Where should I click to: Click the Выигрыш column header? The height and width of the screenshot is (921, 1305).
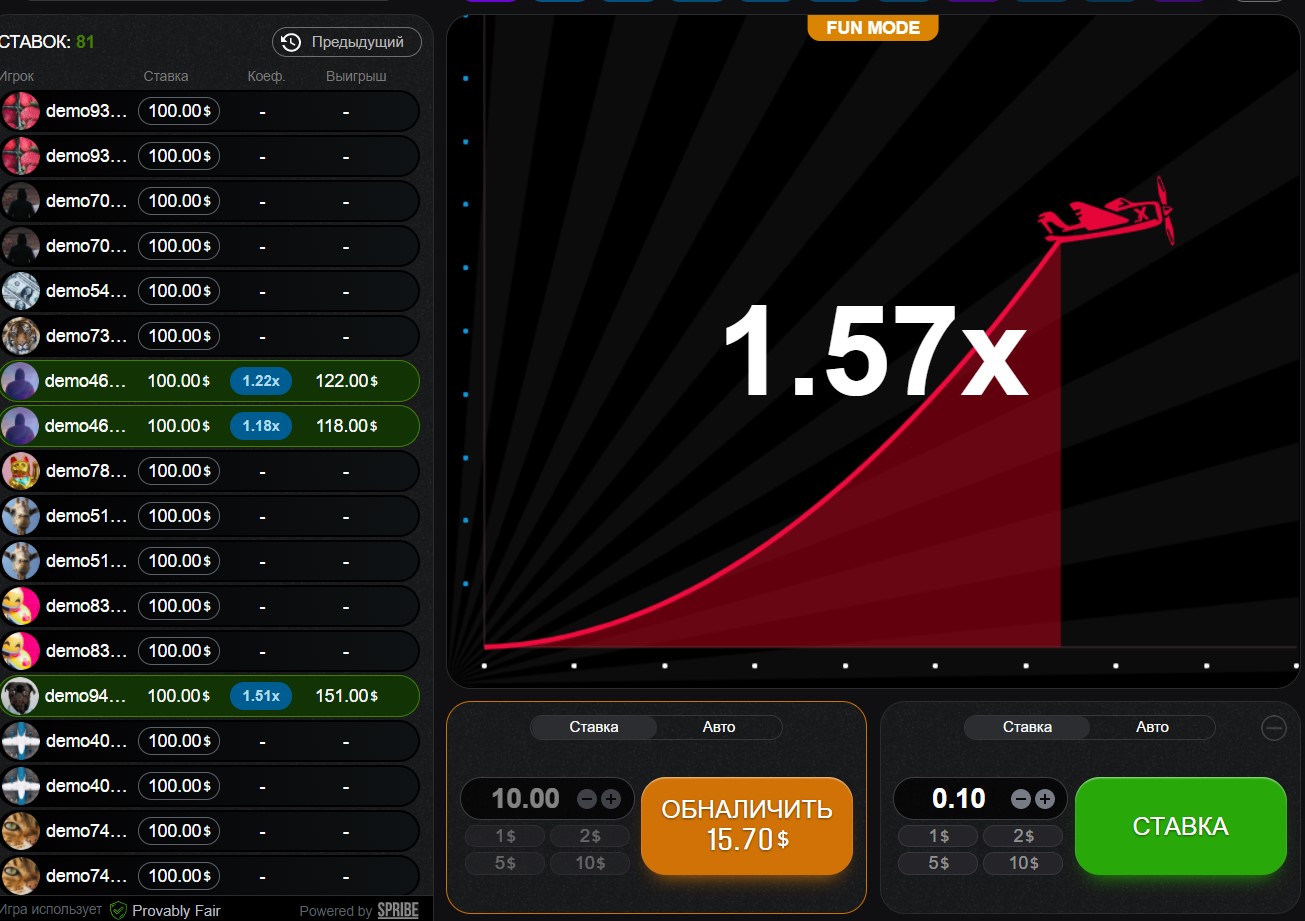(x=356, y=76)
